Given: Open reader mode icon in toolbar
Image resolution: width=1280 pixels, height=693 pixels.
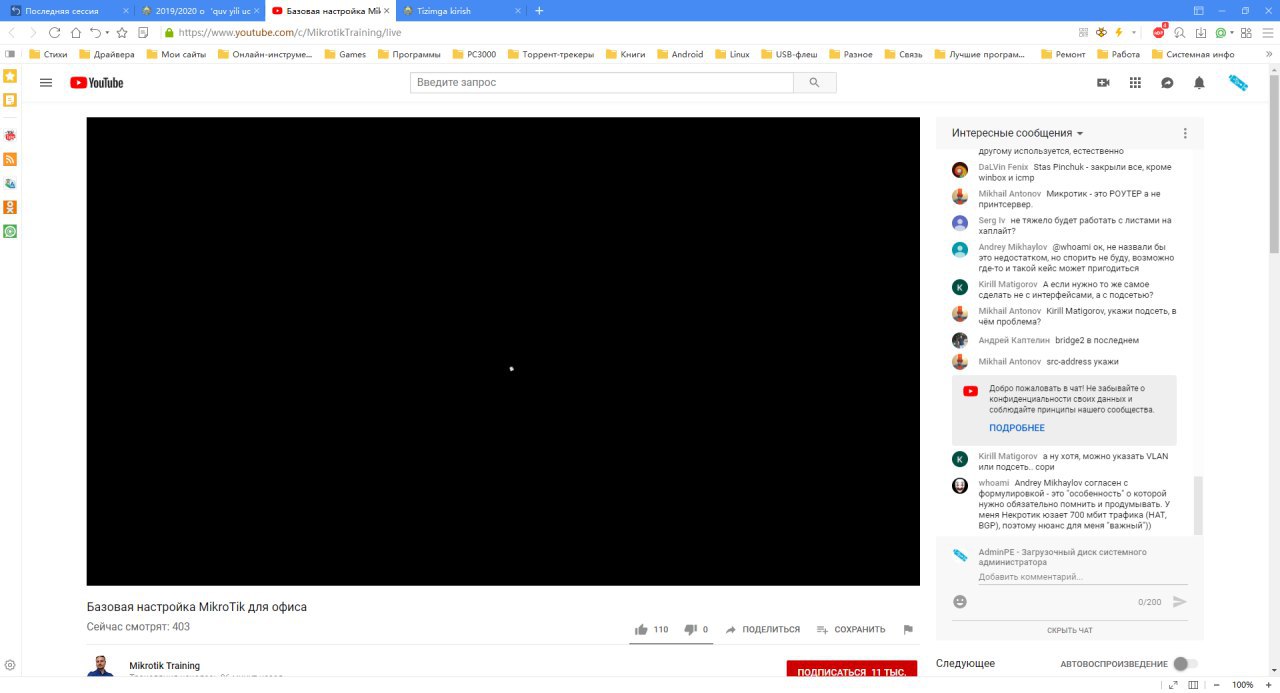Looking at the screenshot, I should coord(143,32).
